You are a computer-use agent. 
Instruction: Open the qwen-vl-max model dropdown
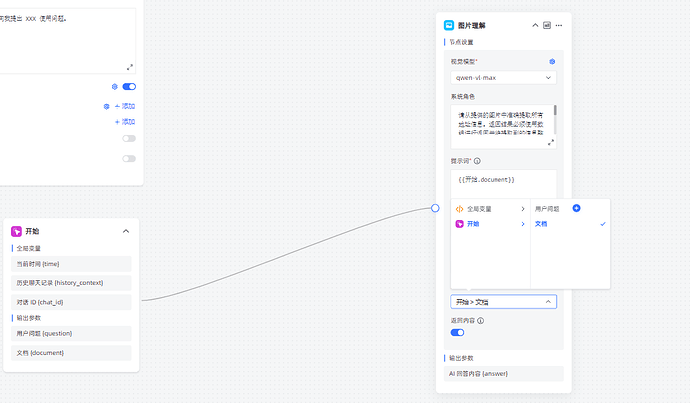coord(503,77)
